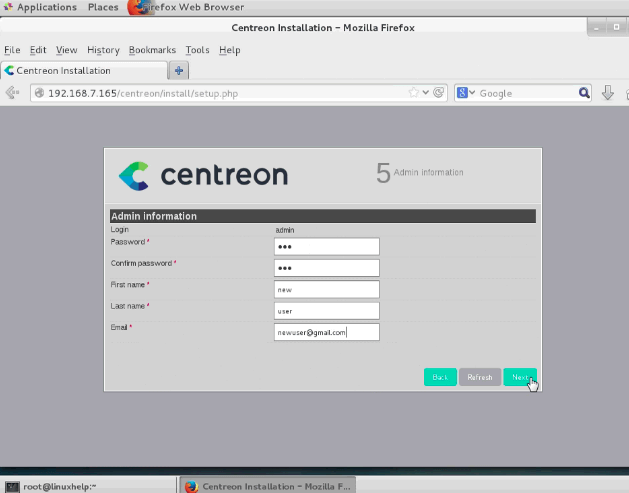This screenshot has height=493, width=629.
Task: Click the grey Refresh button
Action: pos(480,377)
